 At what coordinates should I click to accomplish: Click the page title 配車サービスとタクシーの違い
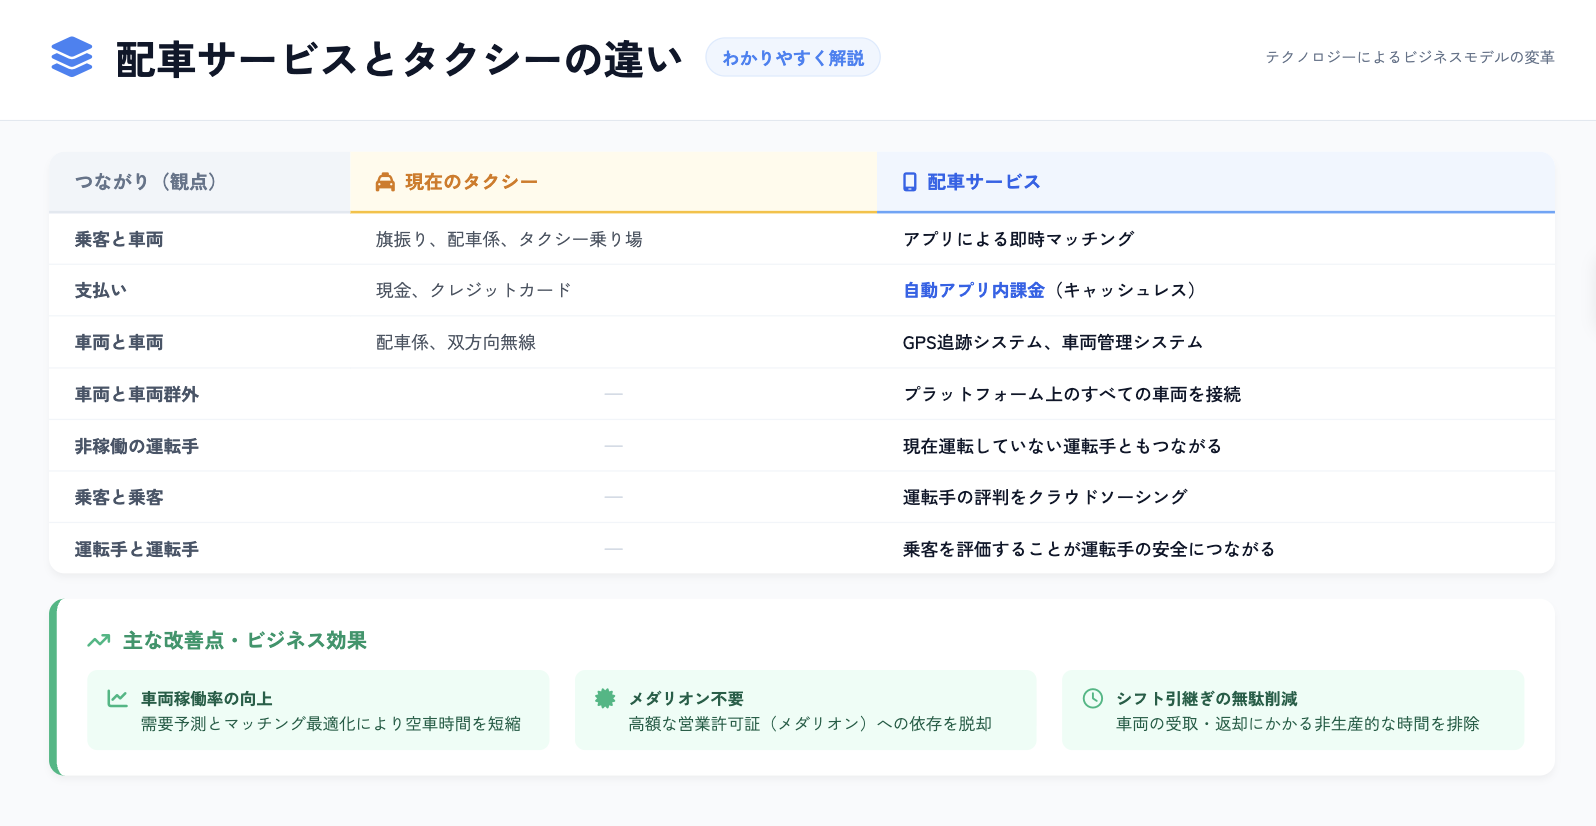pyautogui.click(x=399, y=59)
